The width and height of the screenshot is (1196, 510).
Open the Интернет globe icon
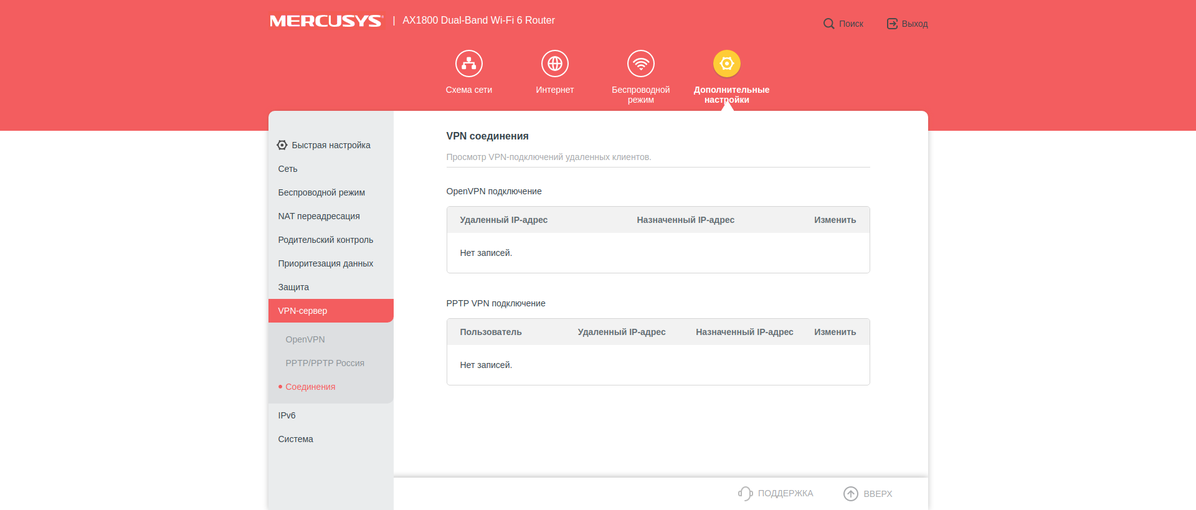tap(554, 64)
